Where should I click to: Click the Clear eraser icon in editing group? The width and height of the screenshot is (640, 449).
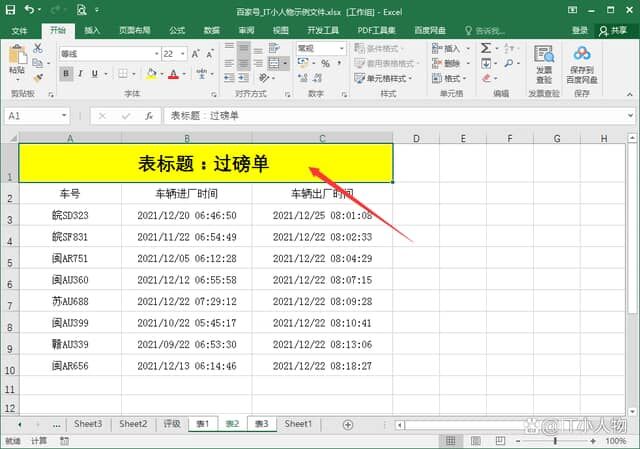pos(486,78)
